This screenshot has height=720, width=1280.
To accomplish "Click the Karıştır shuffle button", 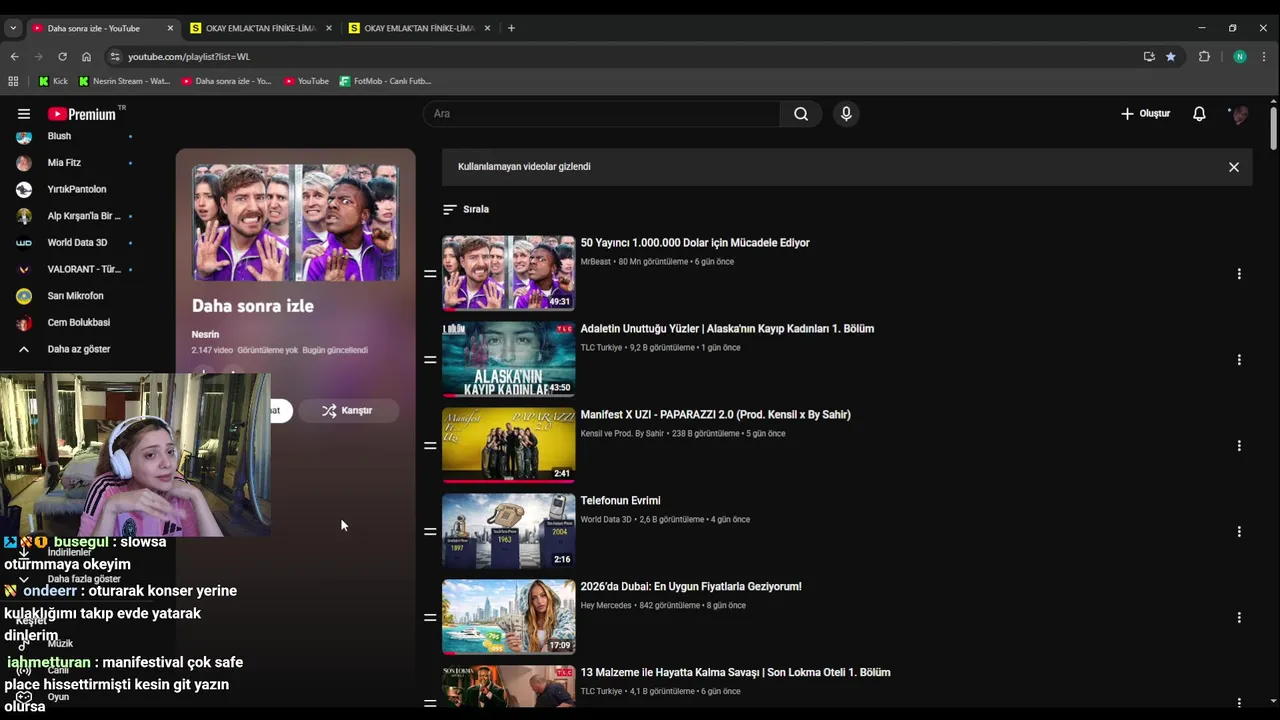I will pyautogui.click(x=348, y=410).
